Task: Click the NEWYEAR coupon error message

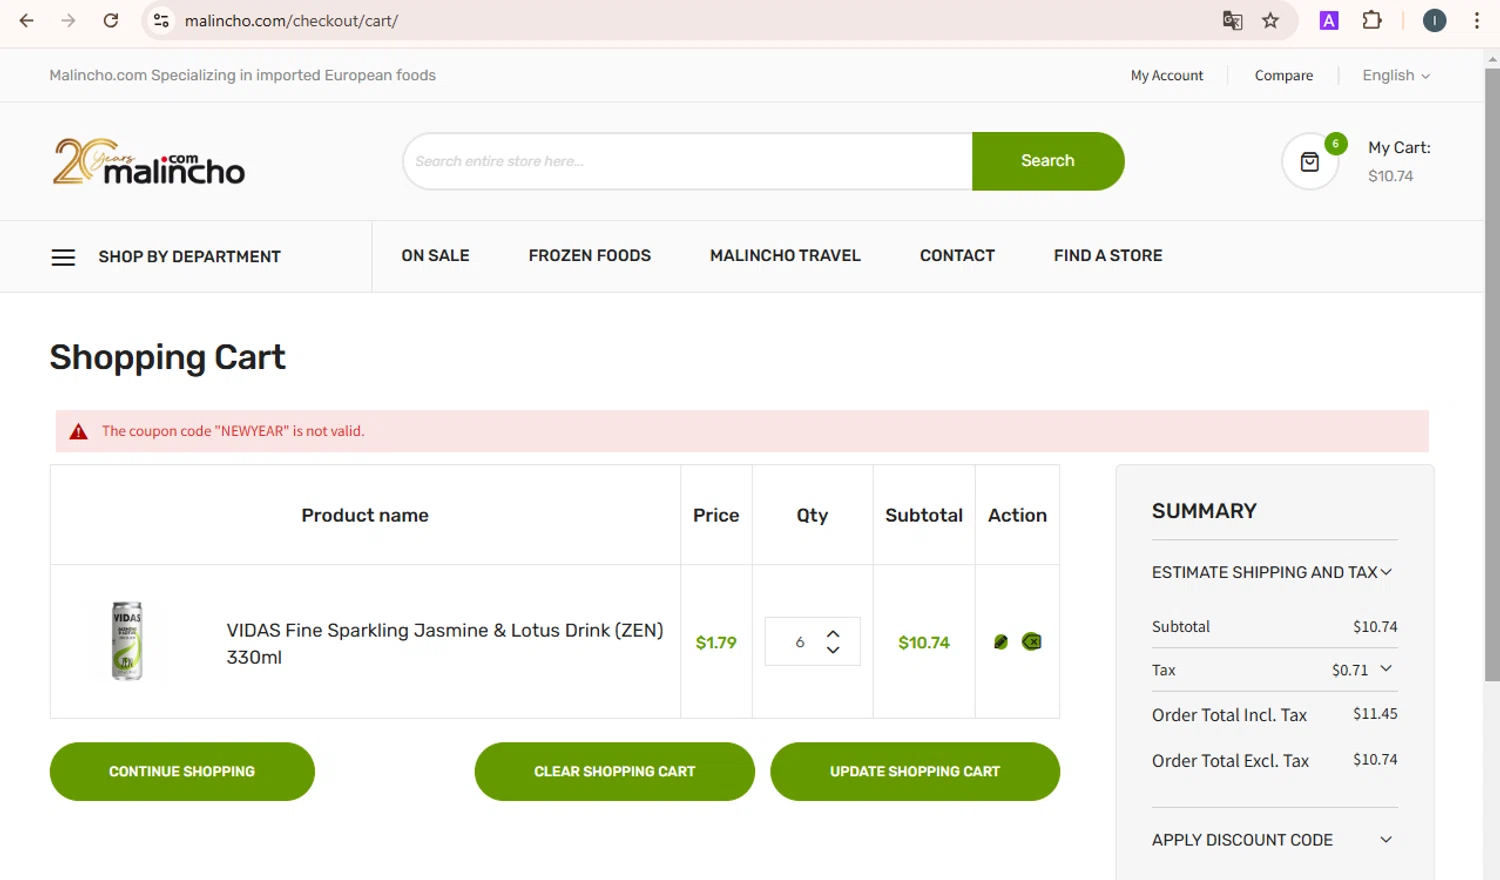Action: pos(233,431)
